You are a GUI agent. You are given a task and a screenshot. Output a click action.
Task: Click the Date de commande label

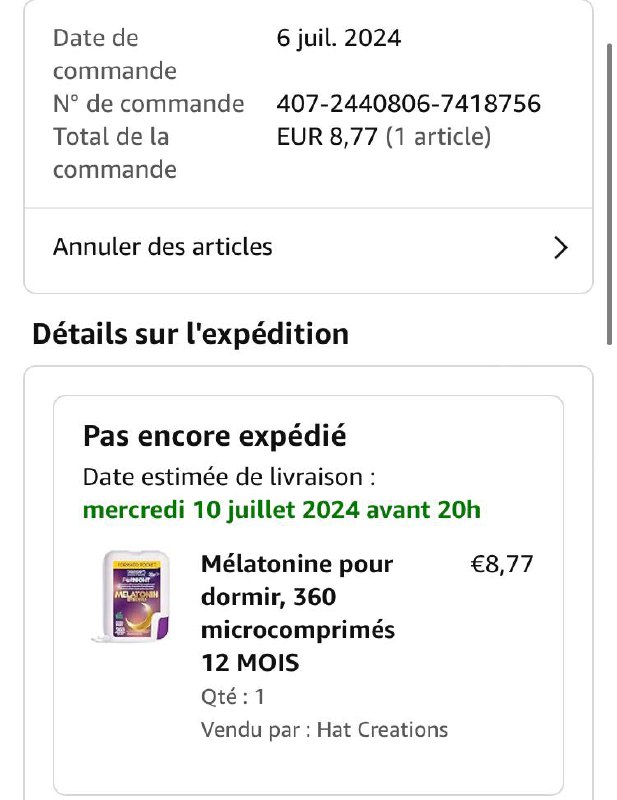pos(115,55)
